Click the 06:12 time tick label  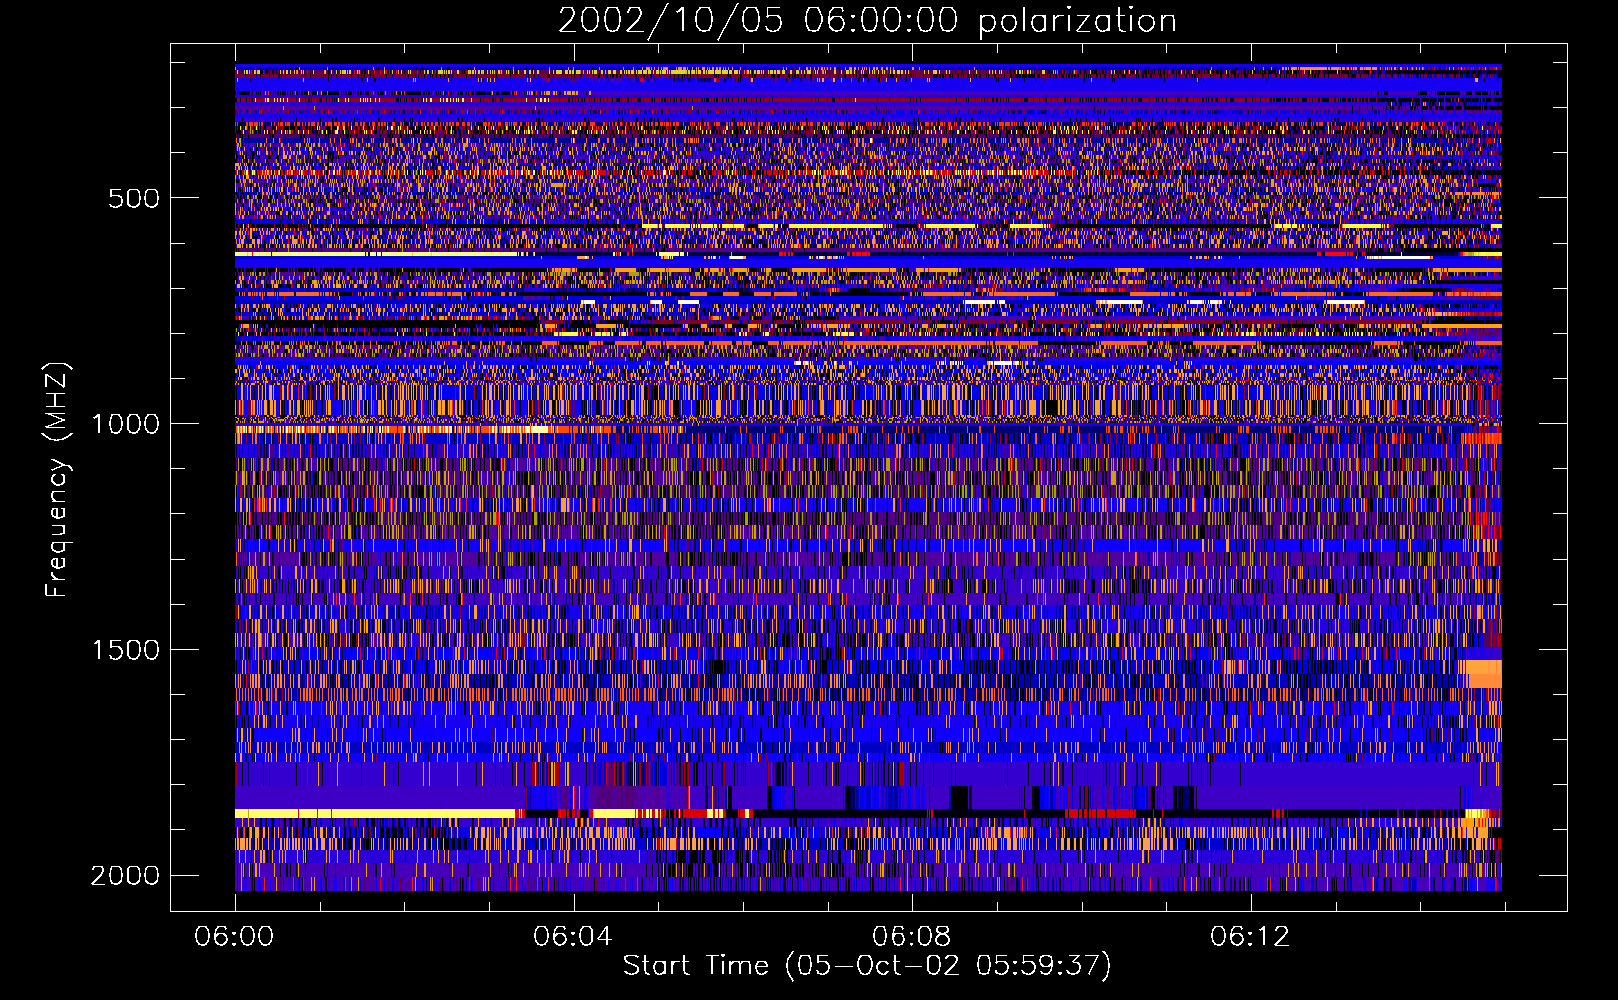1250,937
